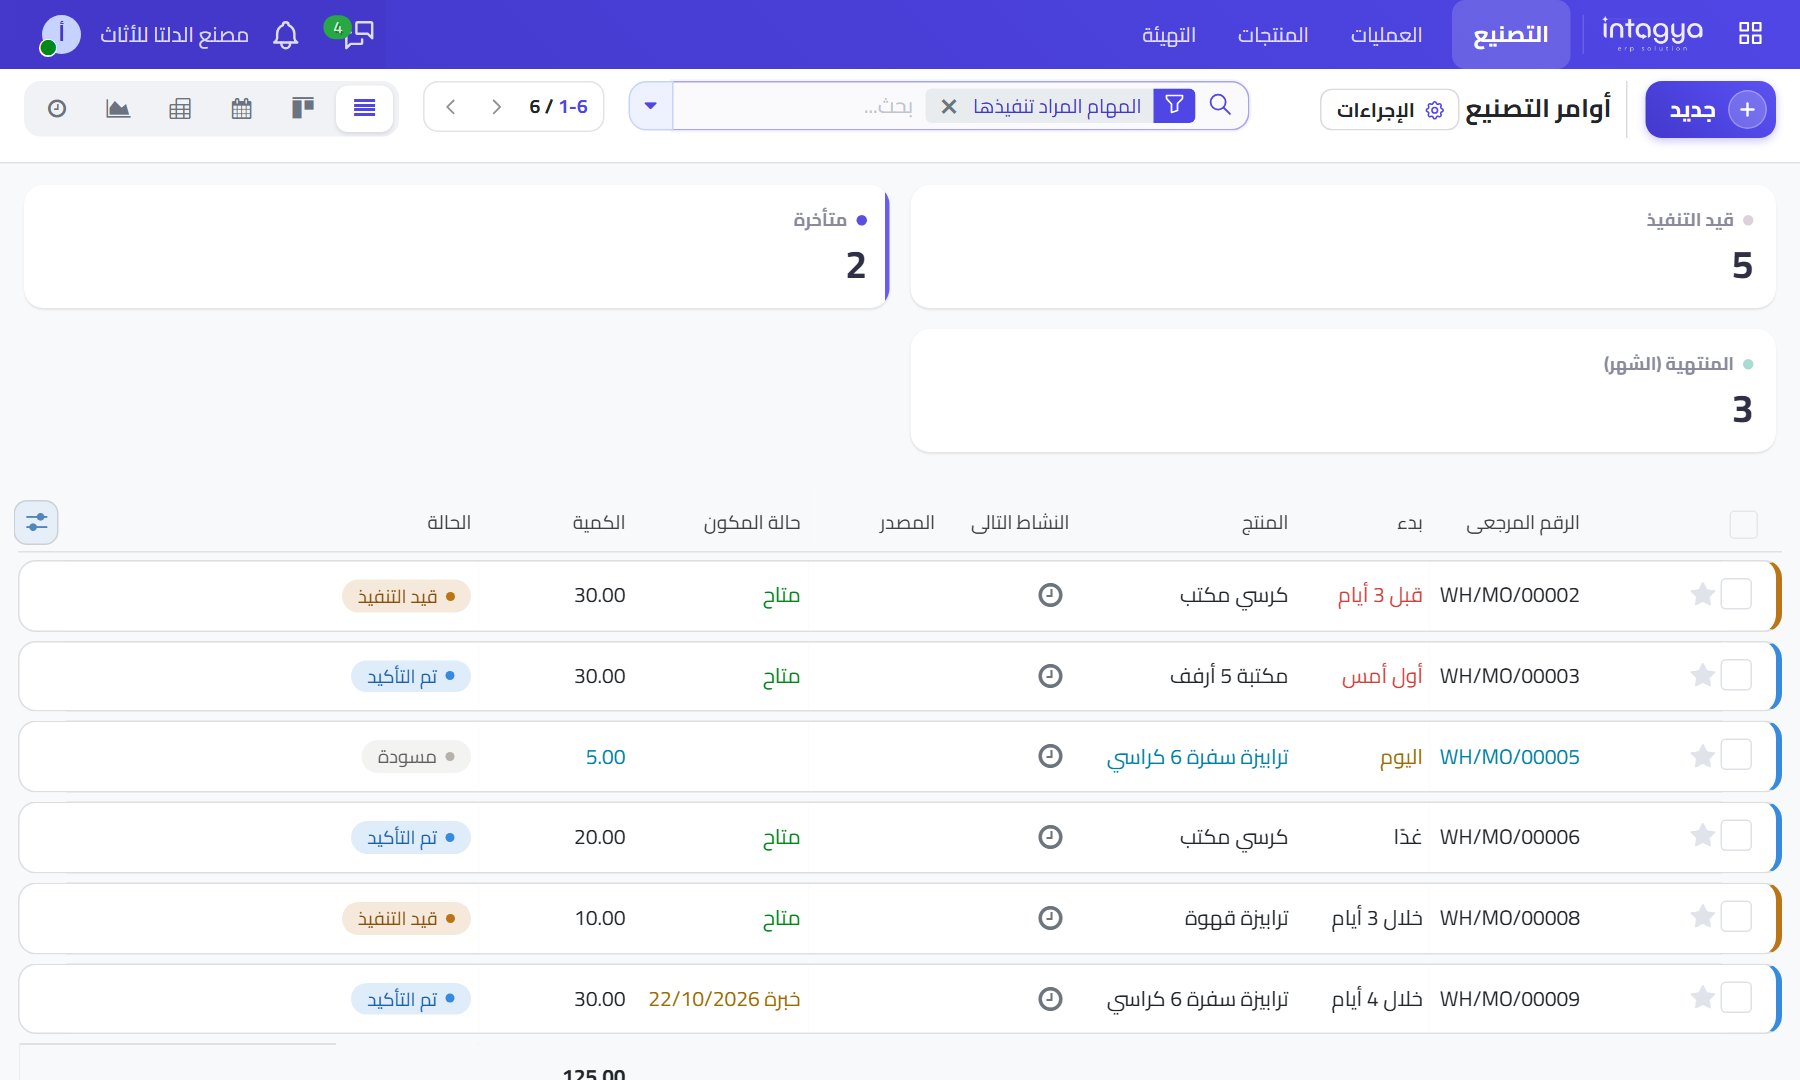Viewport: 1800px width, 1080px height.
Task: Sort by the الكمية column header
Action: pyautogui.click(x=599, y=522)
